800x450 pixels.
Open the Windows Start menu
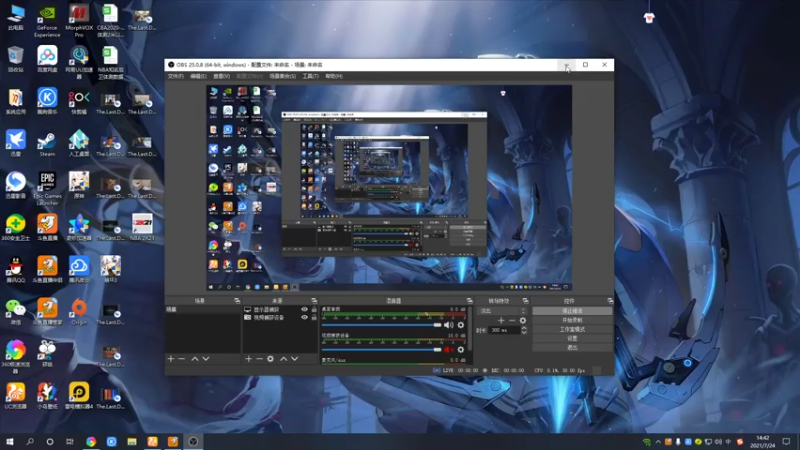[x=9, y=441]
